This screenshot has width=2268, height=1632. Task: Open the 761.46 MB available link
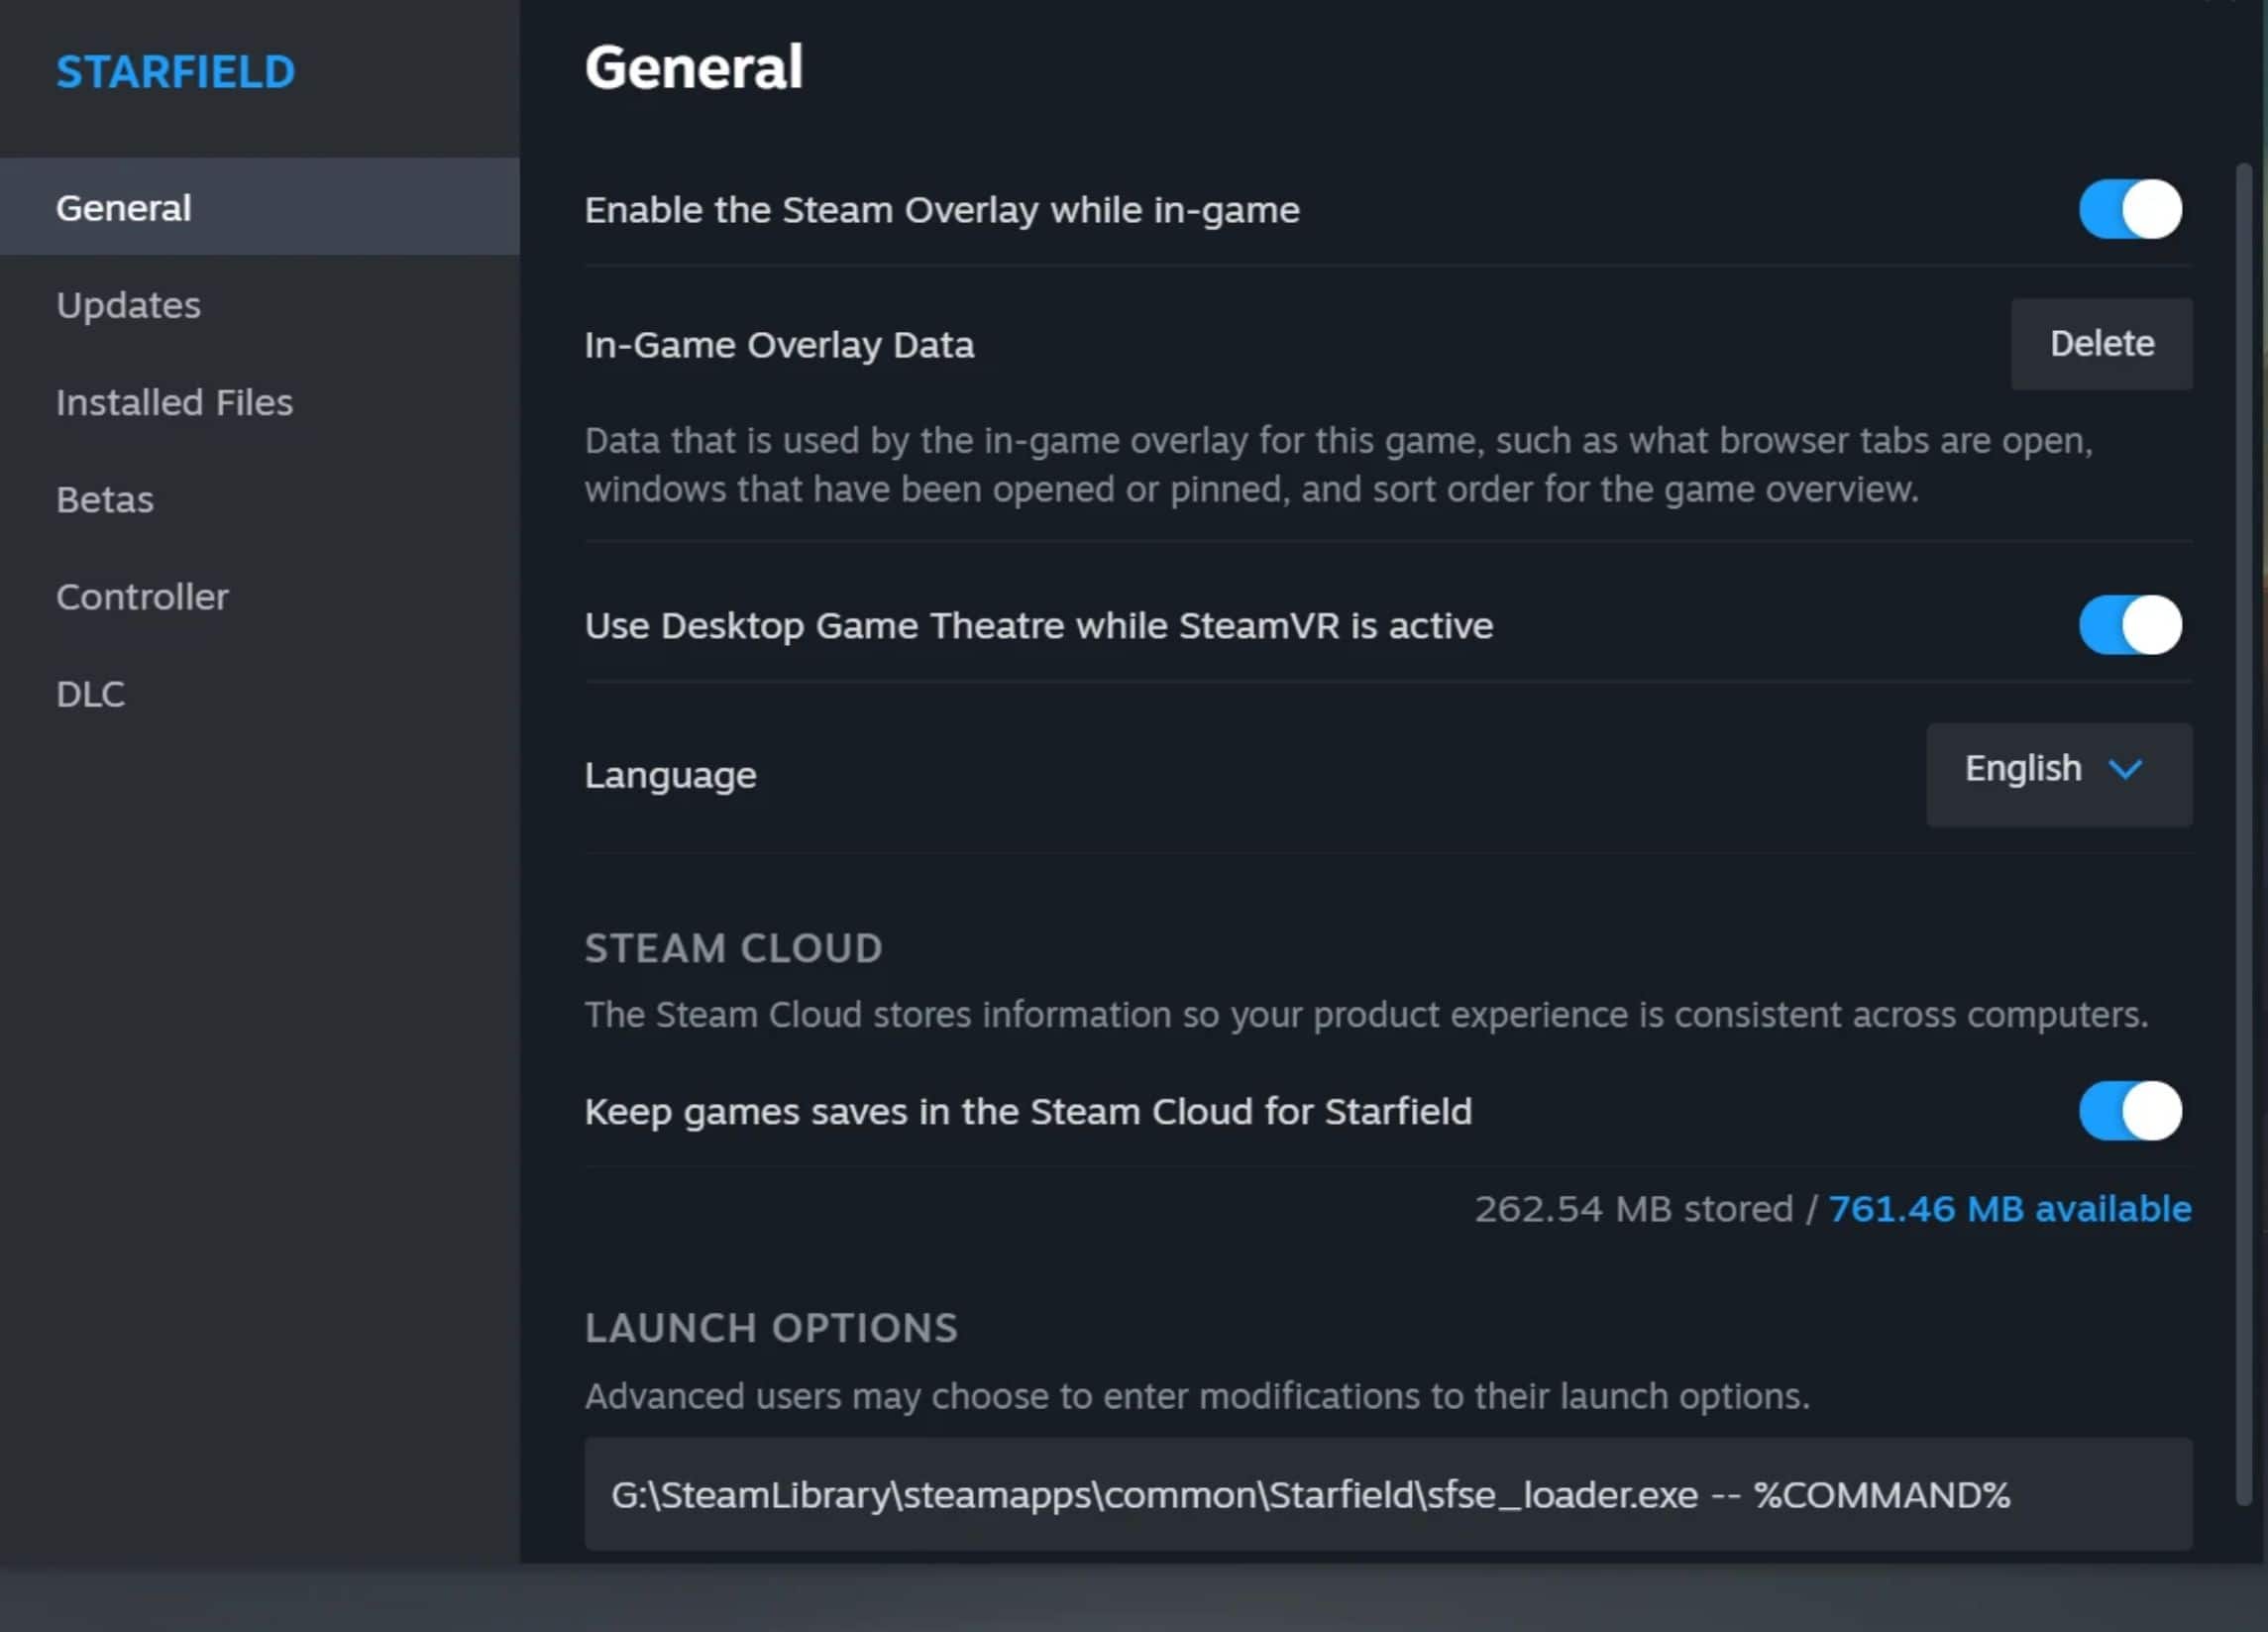2009,1209
